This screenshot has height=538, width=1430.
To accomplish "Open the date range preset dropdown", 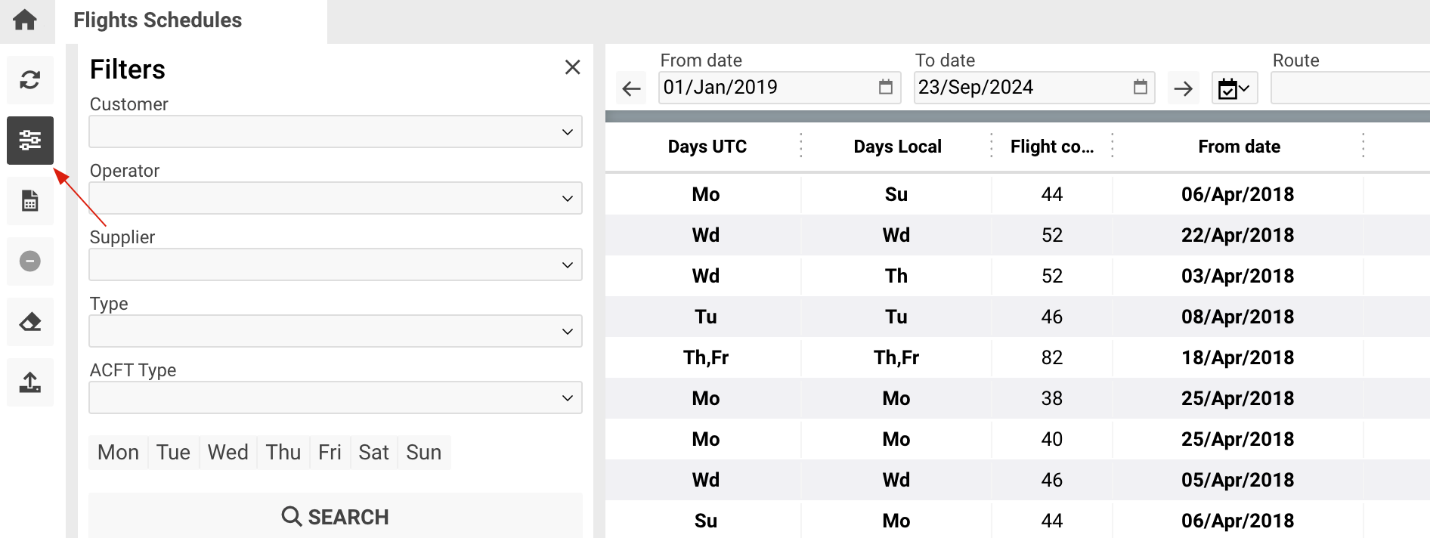I will click(1234, 89).
